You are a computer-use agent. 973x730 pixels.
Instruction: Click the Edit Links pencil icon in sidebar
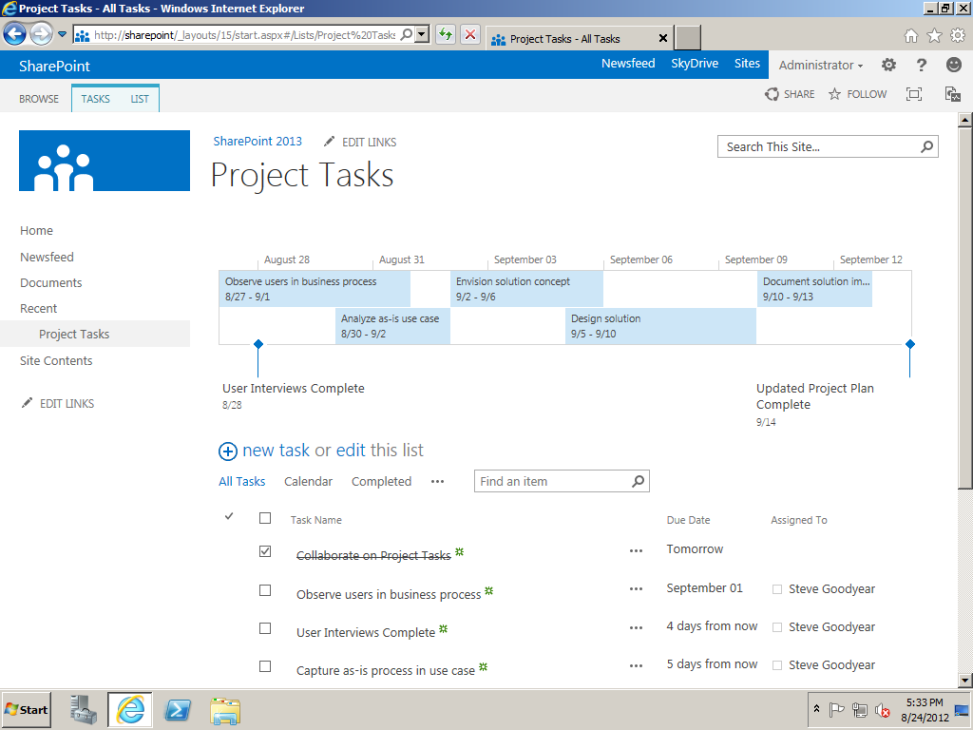(29, 403)
